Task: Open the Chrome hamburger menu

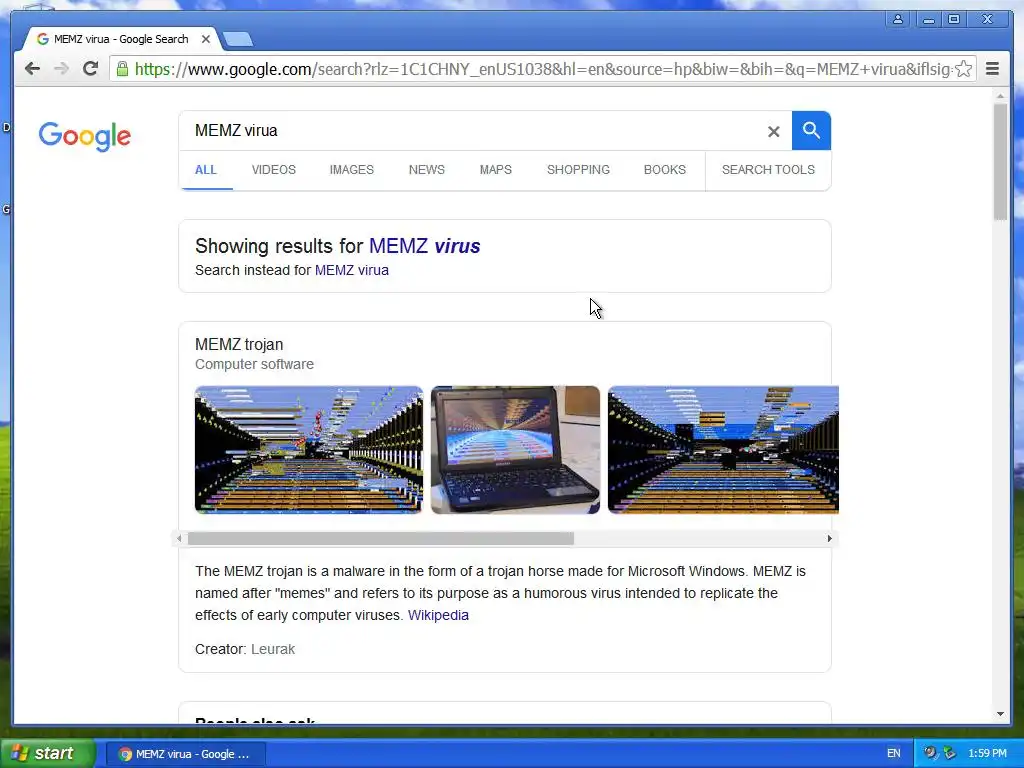Action: (x=992, y=69)
